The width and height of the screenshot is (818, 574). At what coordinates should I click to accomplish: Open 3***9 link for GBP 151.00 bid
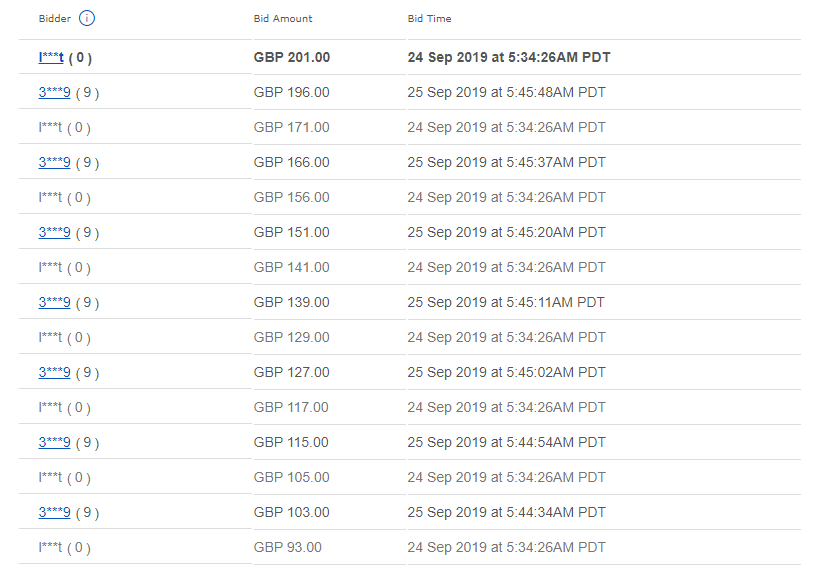point(54,232)
